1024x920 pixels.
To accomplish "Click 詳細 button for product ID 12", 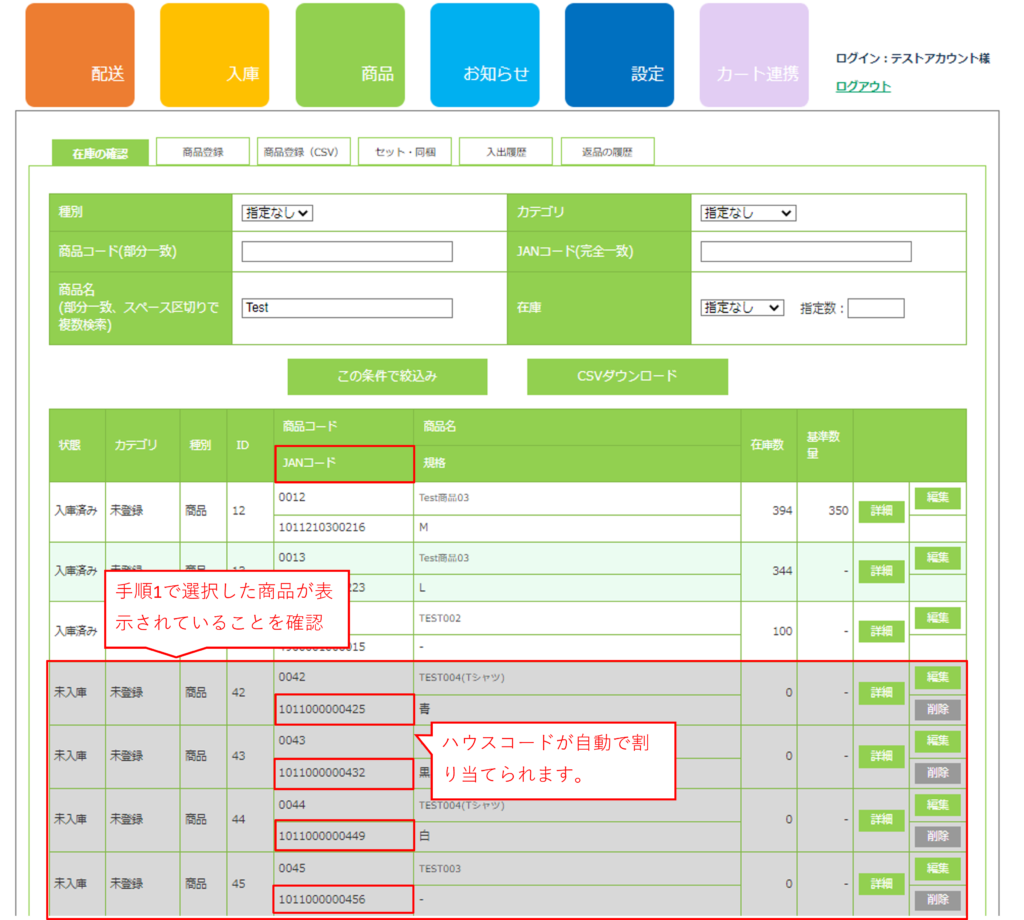I will (x=881, y=511).
